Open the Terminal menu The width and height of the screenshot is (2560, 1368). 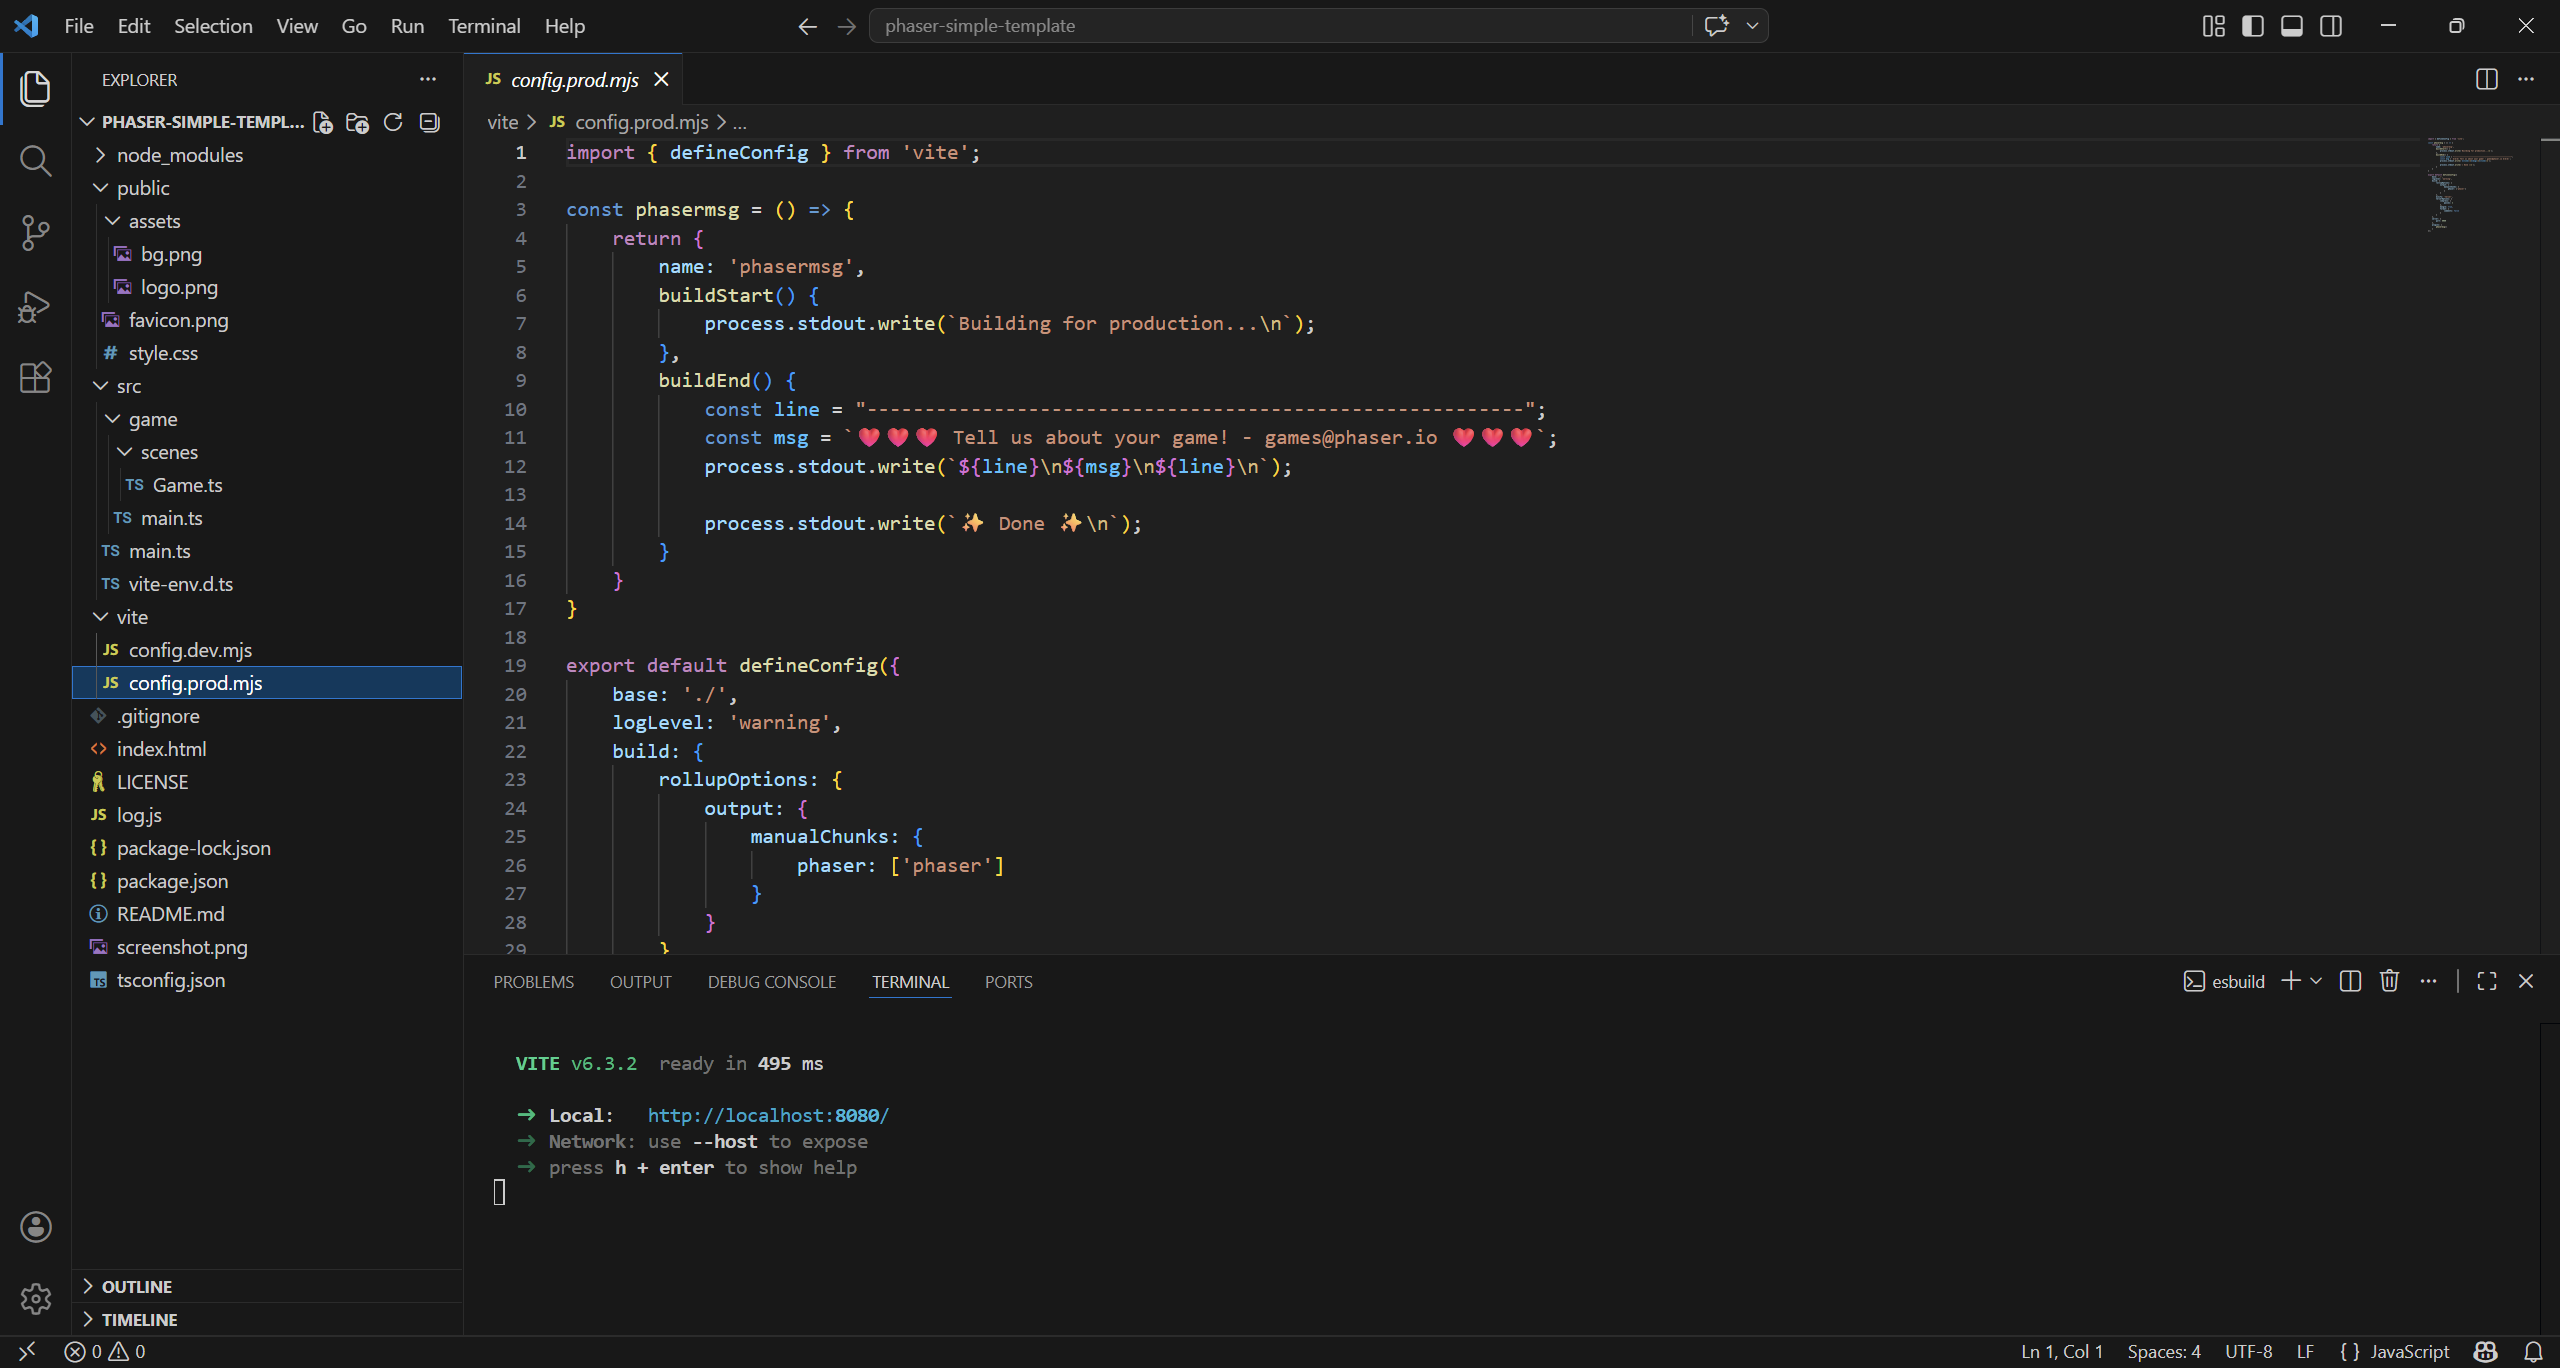[484, 26]
